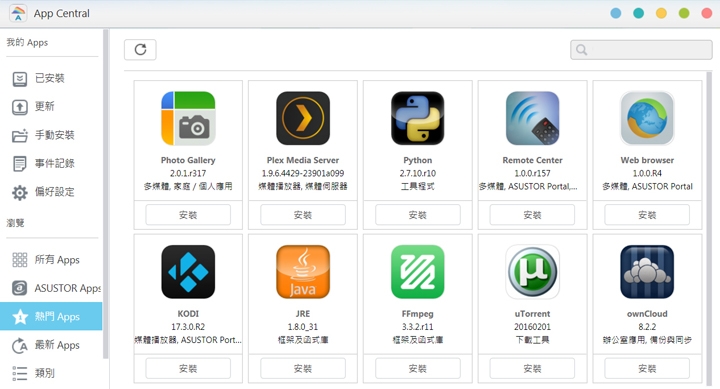Click the Photo Gallery app name
720x389 pixels.
[x=188, y=160]
